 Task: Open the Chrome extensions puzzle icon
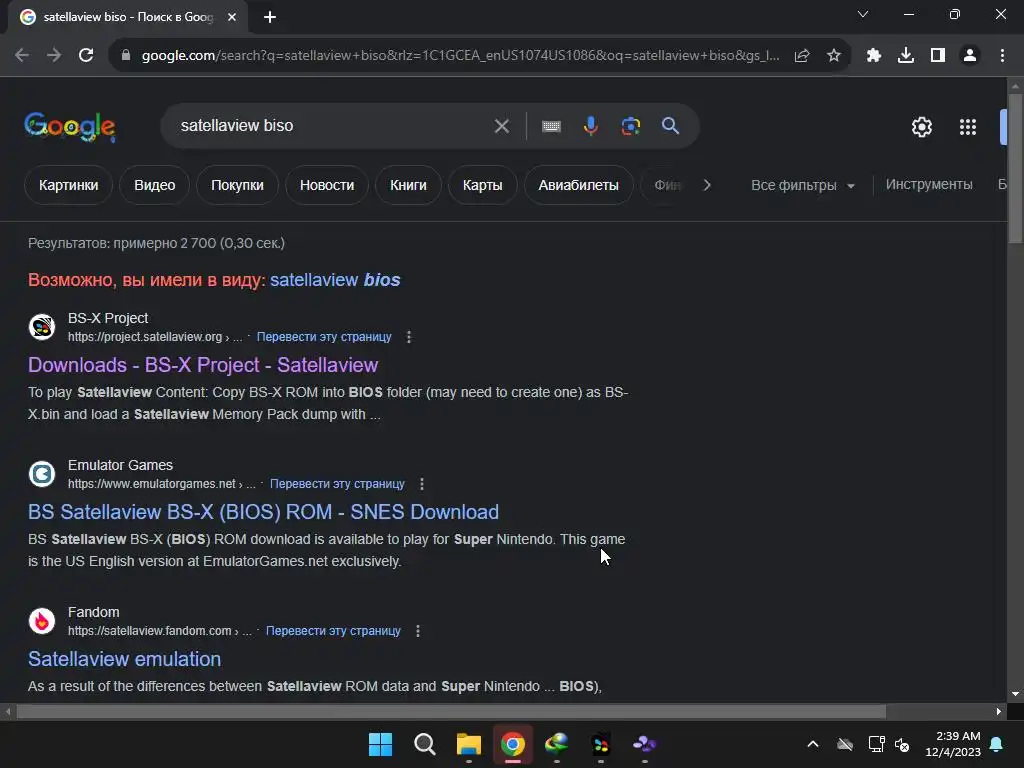874,56
